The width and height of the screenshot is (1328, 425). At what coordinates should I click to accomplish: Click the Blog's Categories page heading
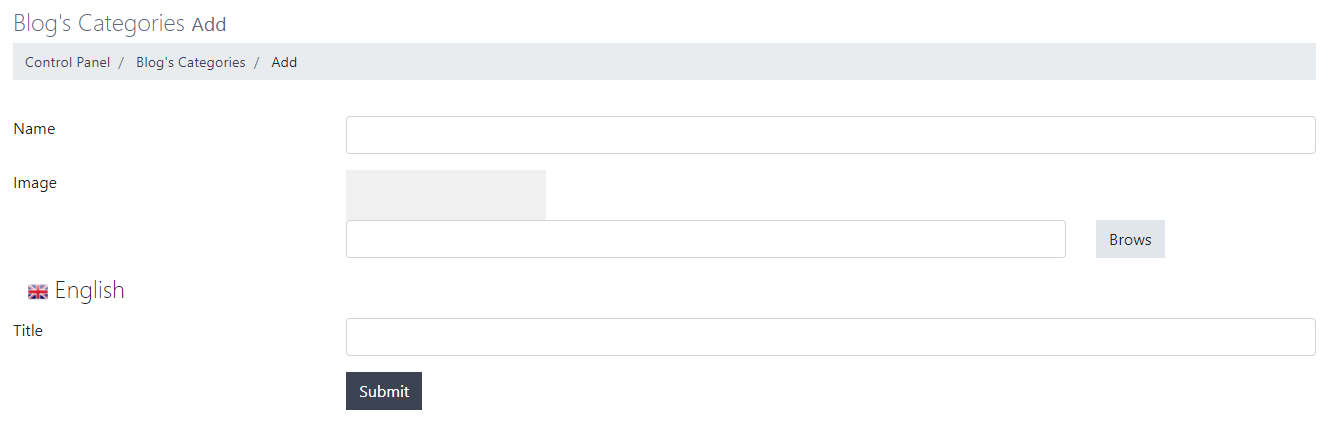coord(99,23)
